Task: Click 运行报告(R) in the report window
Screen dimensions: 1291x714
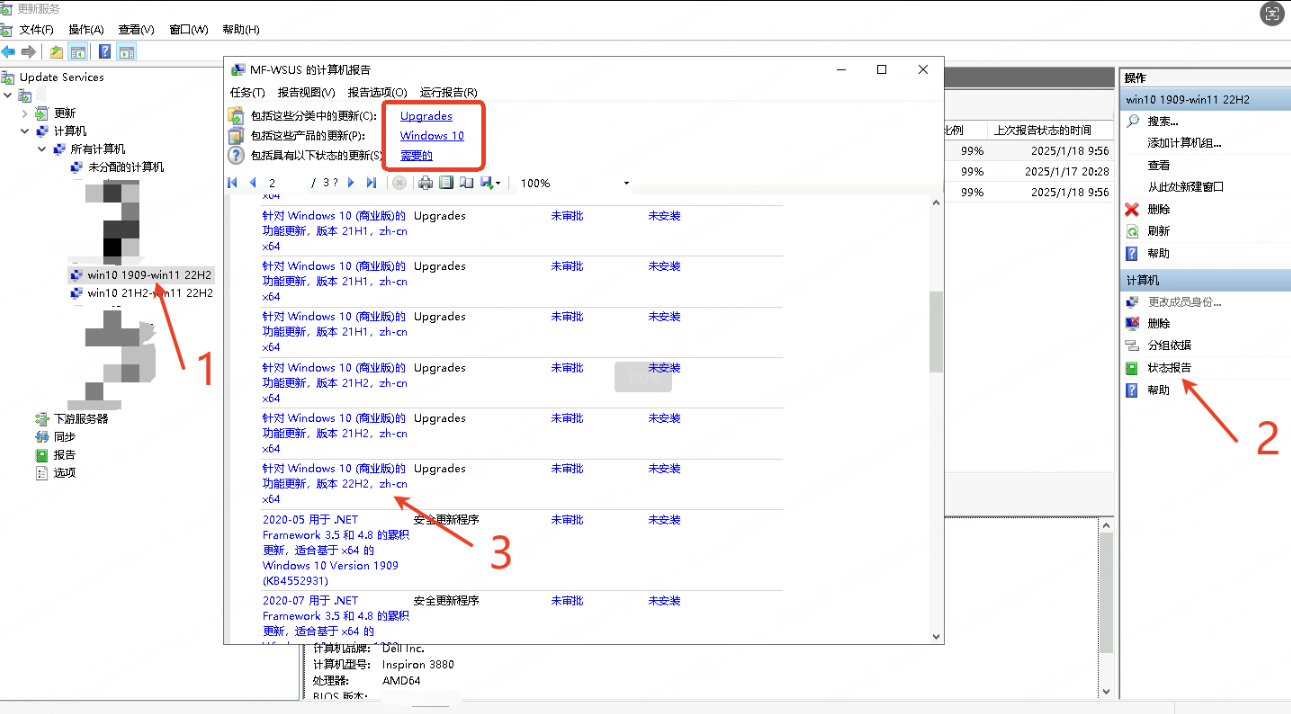Action: tap(448, 93)
